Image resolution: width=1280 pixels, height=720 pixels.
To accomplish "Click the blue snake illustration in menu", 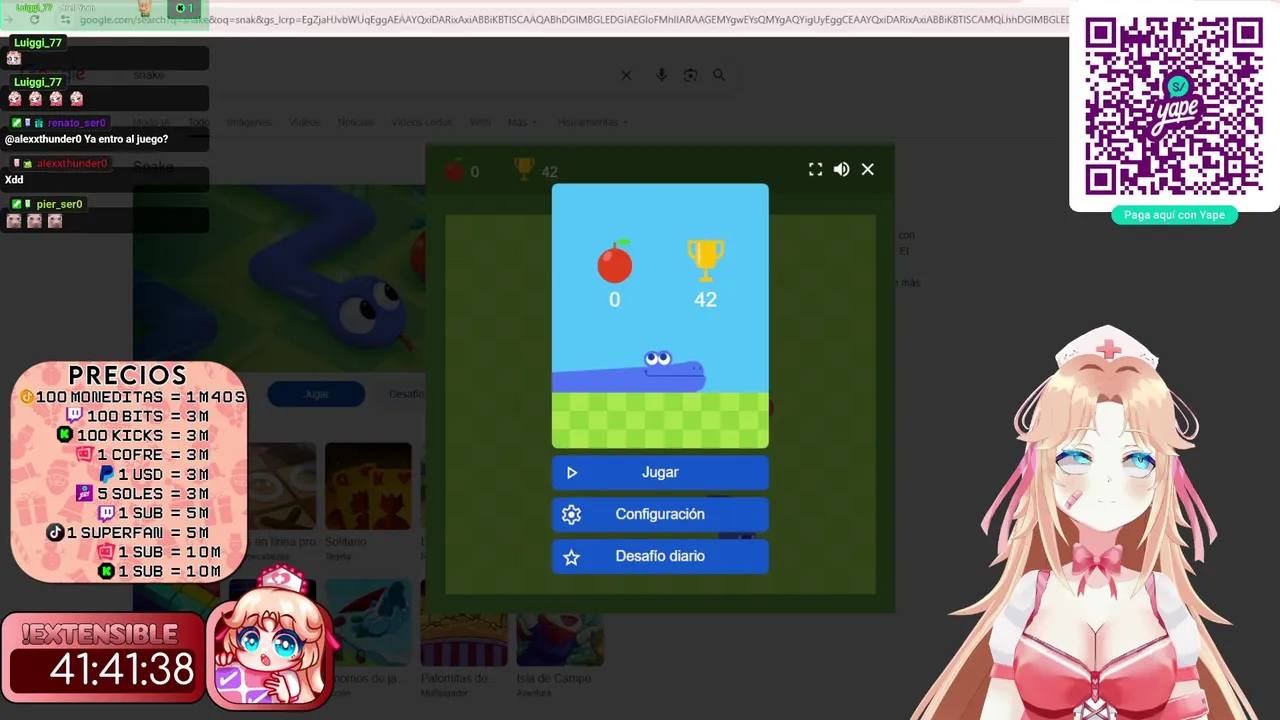I will click(628, 372).
